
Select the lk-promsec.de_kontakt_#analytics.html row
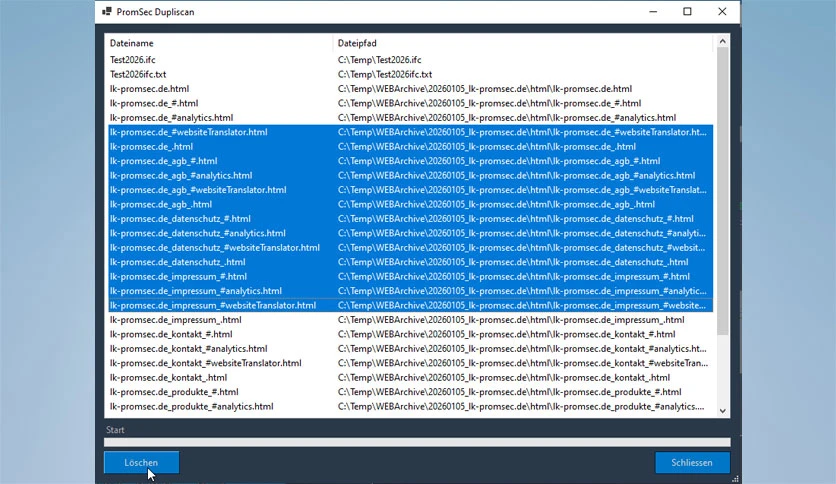pos(411,348)
